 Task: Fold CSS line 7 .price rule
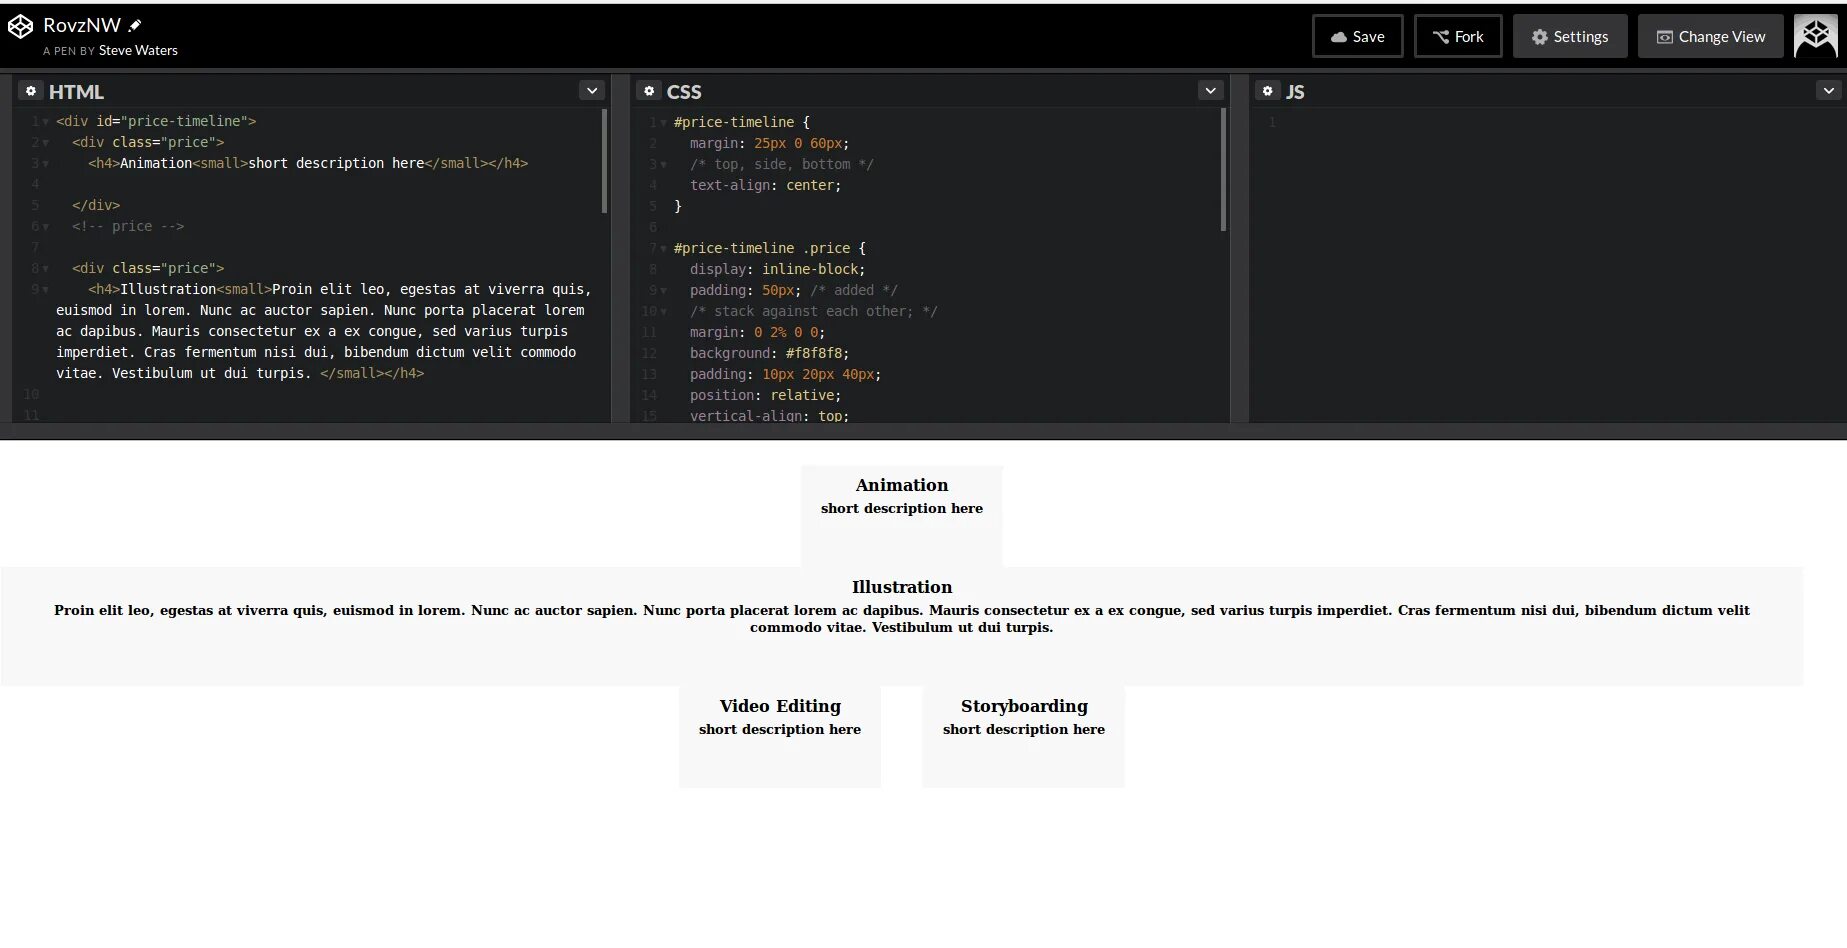click(664, 249)
